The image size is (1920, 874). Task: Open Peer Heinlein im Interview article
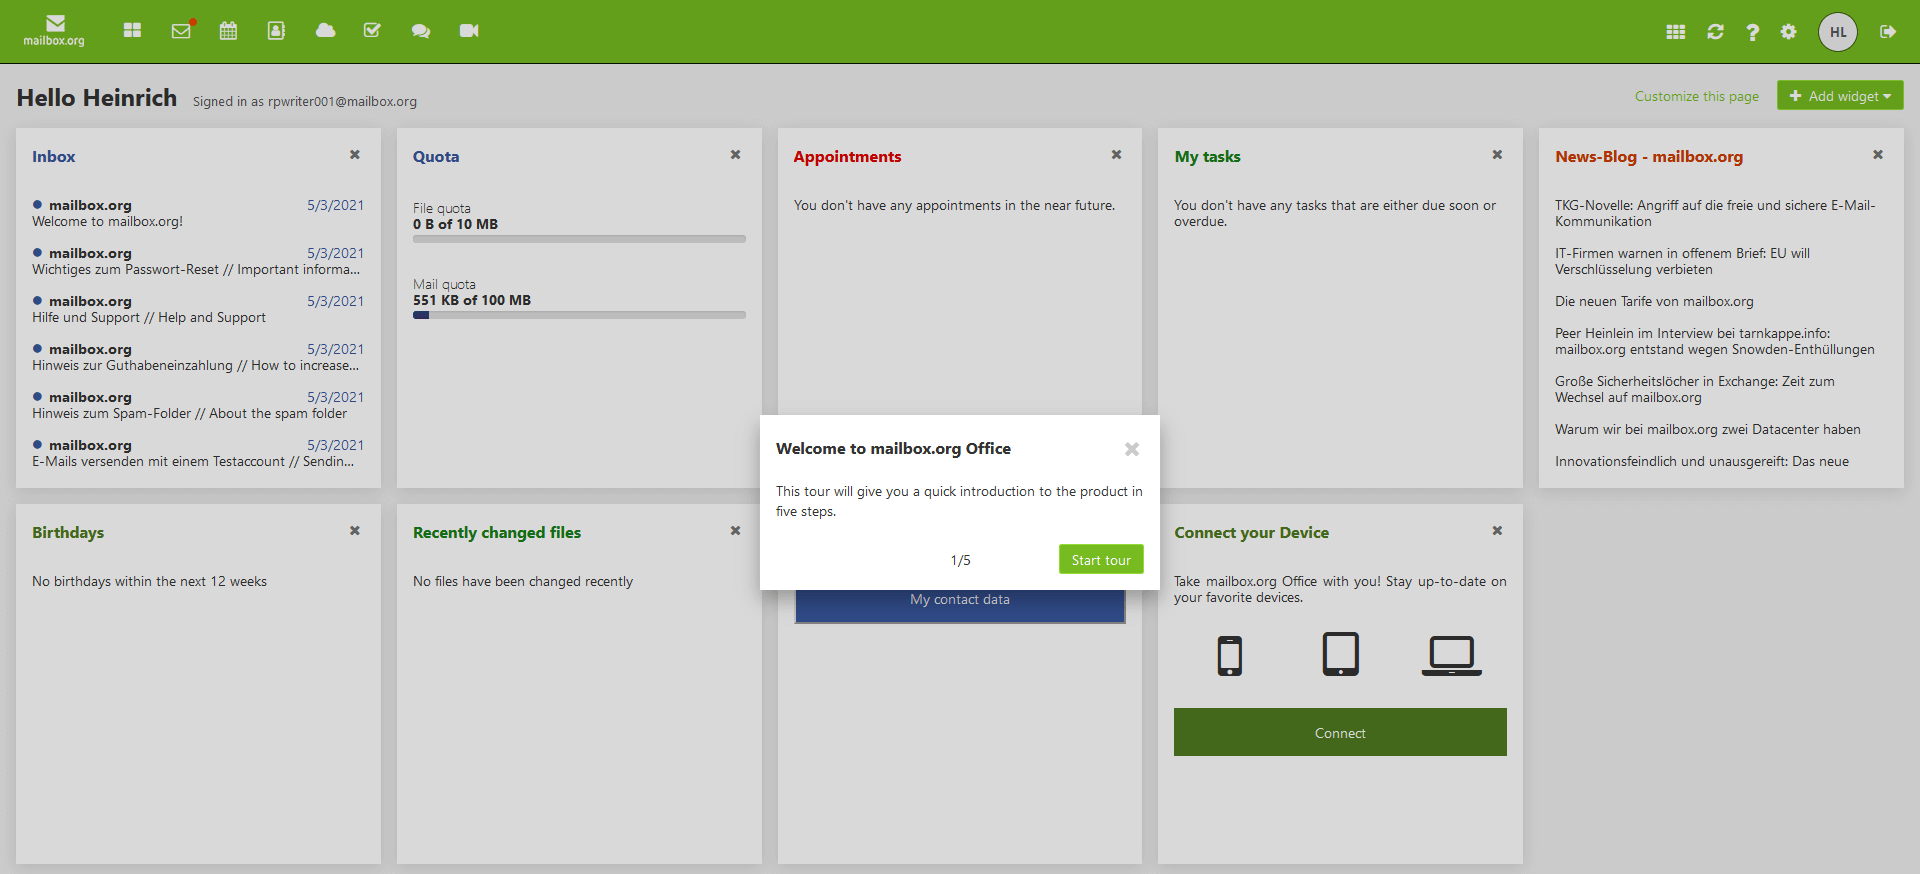pyautogui.click(x=1714, y=341)
